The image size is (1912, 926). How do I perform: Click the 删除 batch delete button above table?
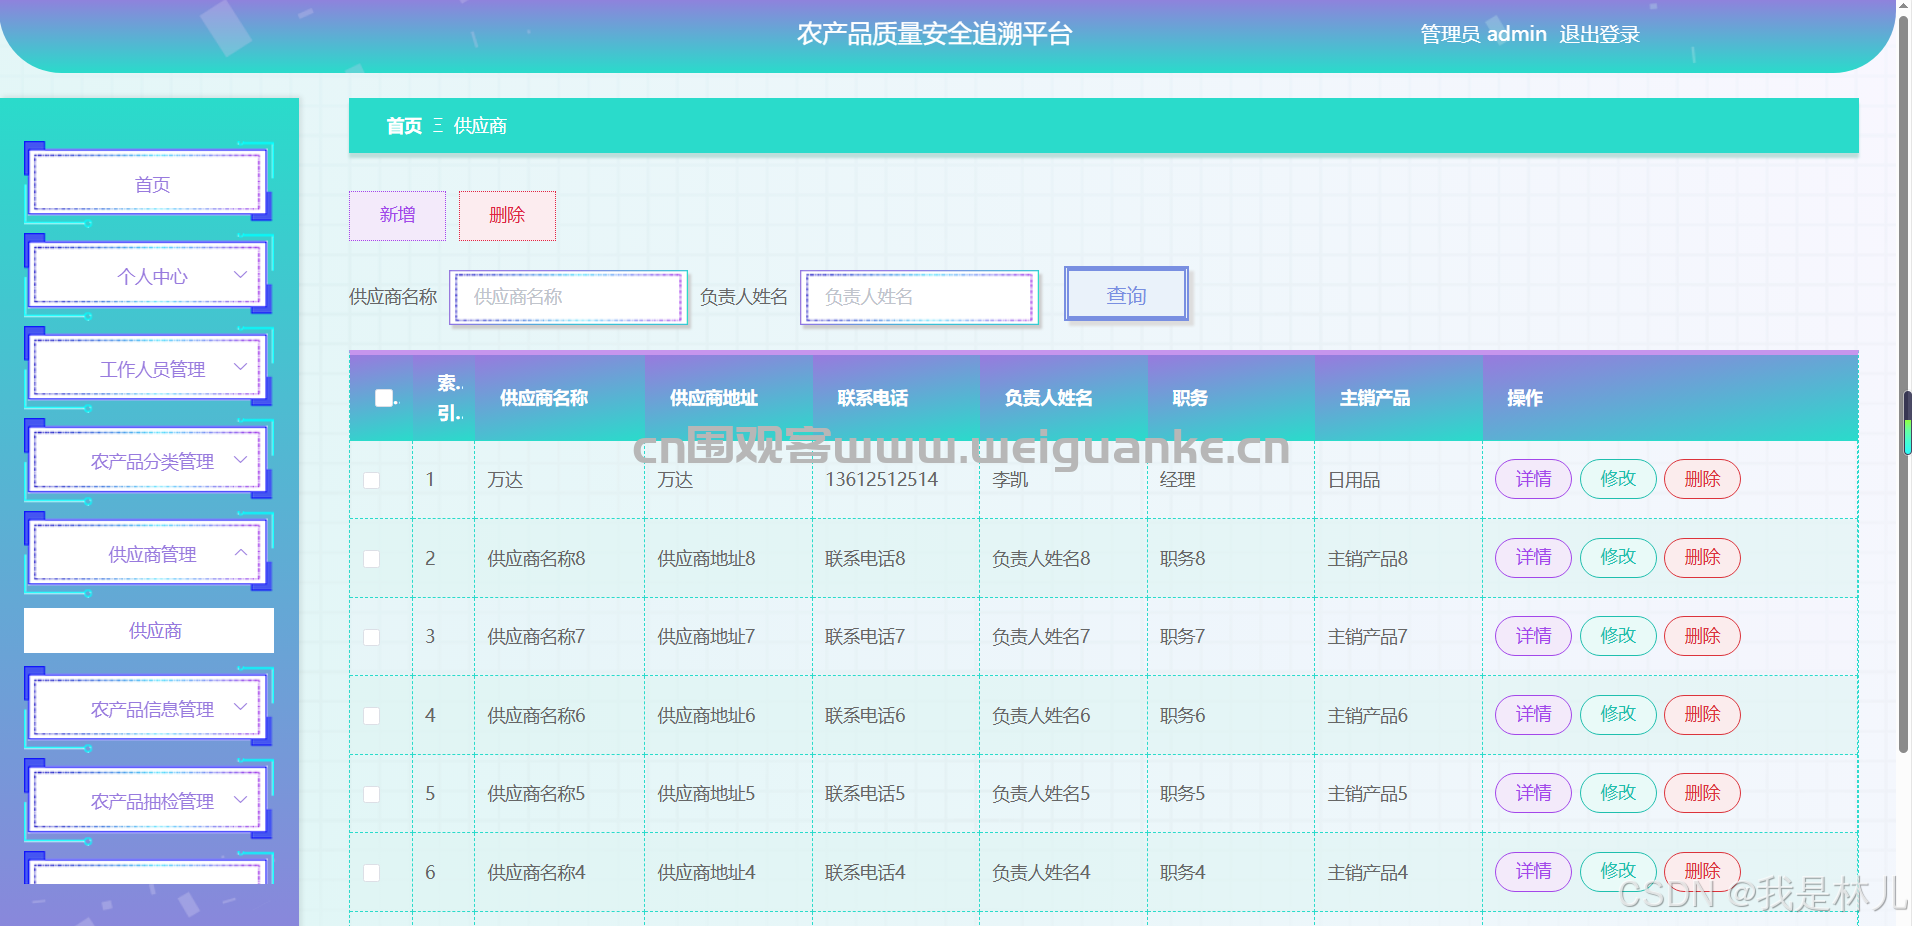click(507, 215)
